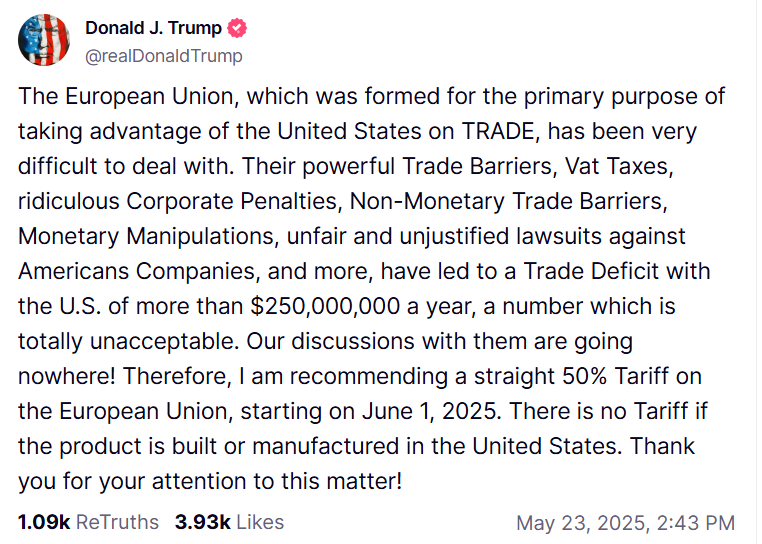
Task: Click the ReTruths label
Action: click(x=118, y=522)
